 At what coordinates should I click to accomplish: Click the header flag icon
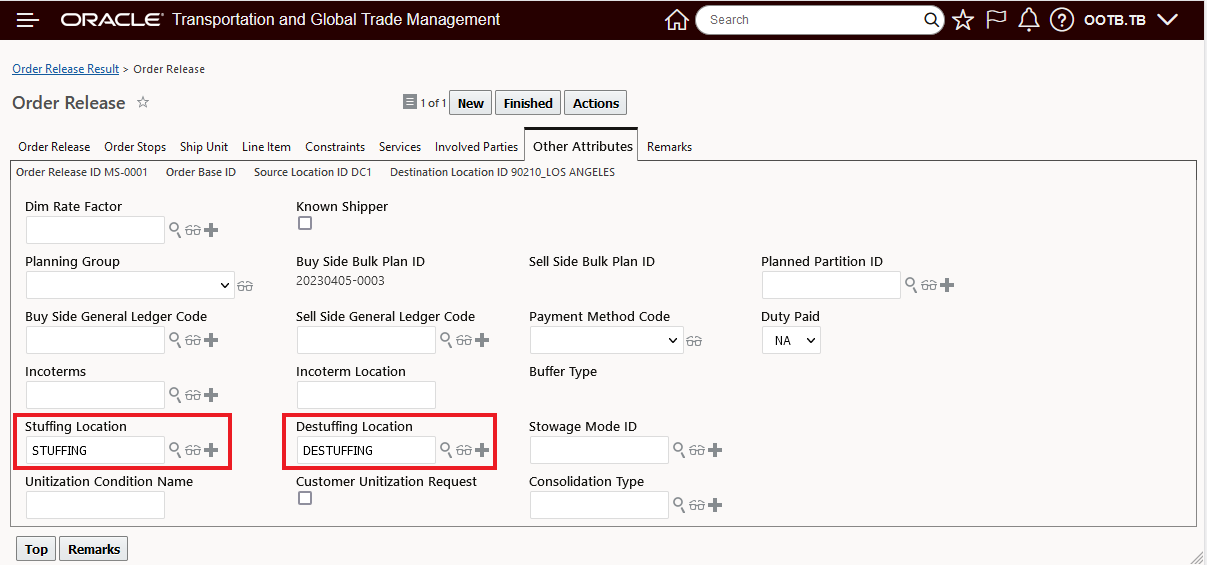[996, 20]
